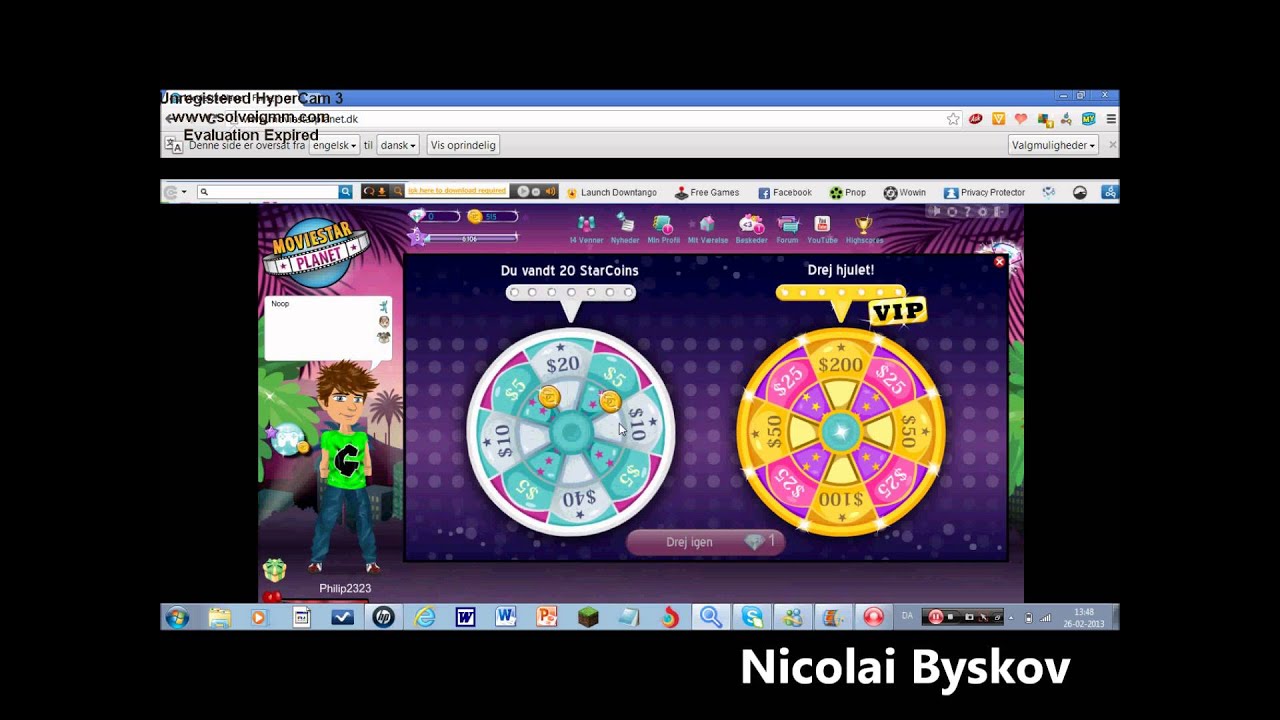Open Beskeder messages icon
This screenshot has height=720, width=1280.
[x=751, y=229]
